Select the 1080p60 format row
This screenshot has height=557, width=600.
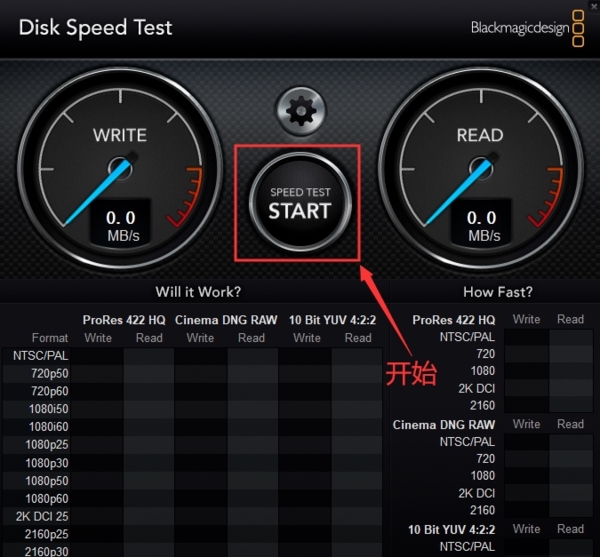pyautogui.click(x=192, y=498)
